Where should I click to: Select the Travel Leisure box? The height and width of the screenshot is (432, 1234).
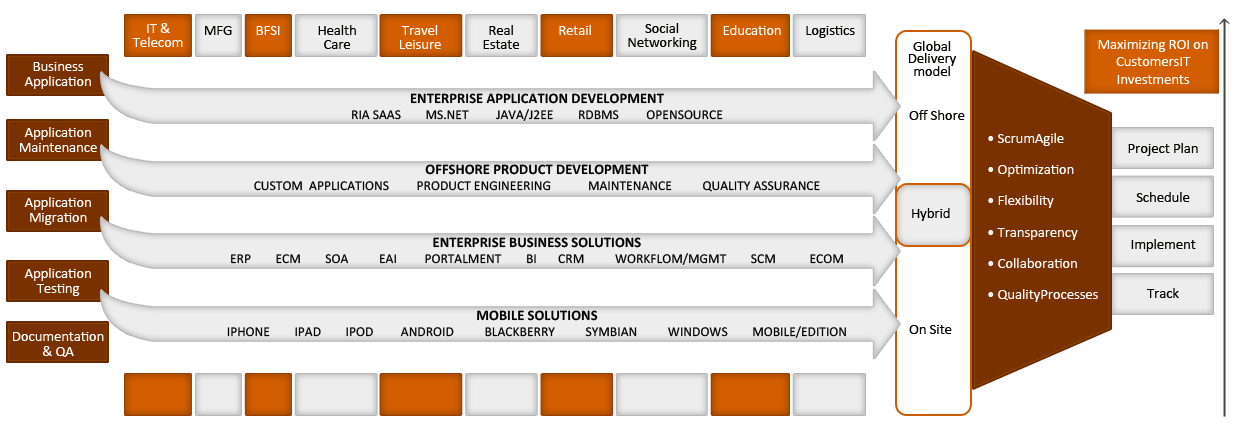420,36
